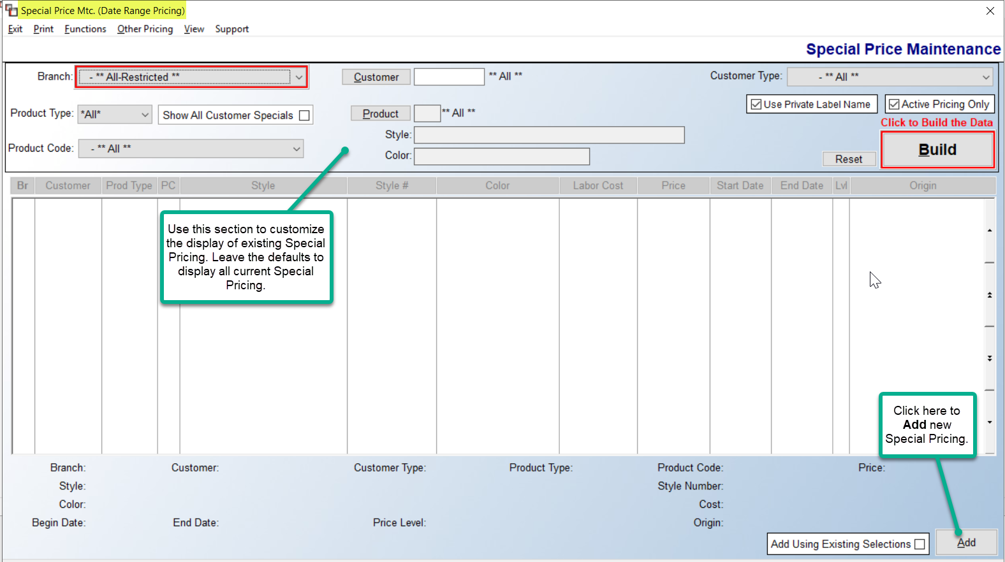Click the application icon in the title bar
Image resolution: width=1005 pixels, height=562 pixels.
point(11,10)
